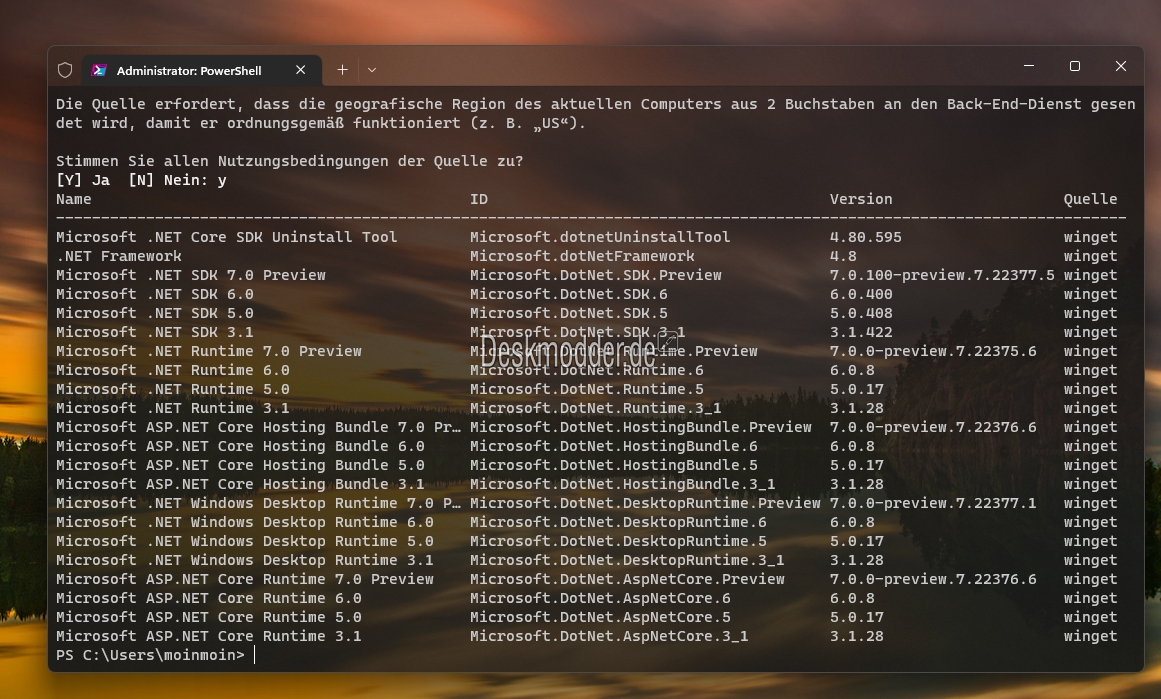Click version "7.0.0-preview.7.22377.1"
This screenshot has width=1161, height=699.
point(933,504)
